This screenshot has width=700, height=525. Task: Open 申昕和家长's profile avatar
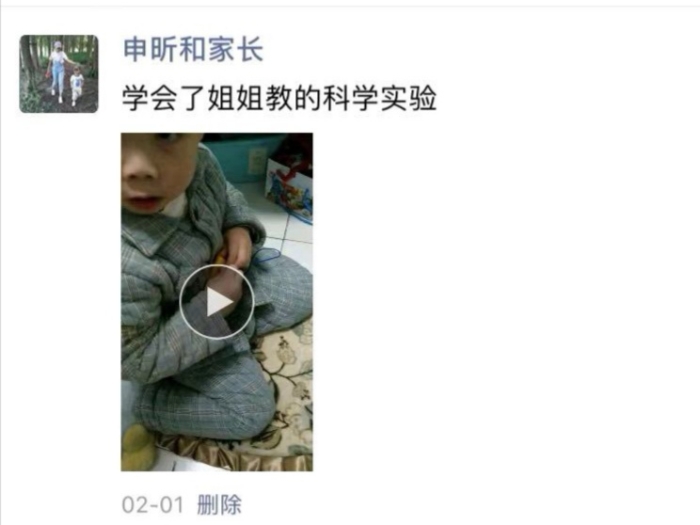58,74
